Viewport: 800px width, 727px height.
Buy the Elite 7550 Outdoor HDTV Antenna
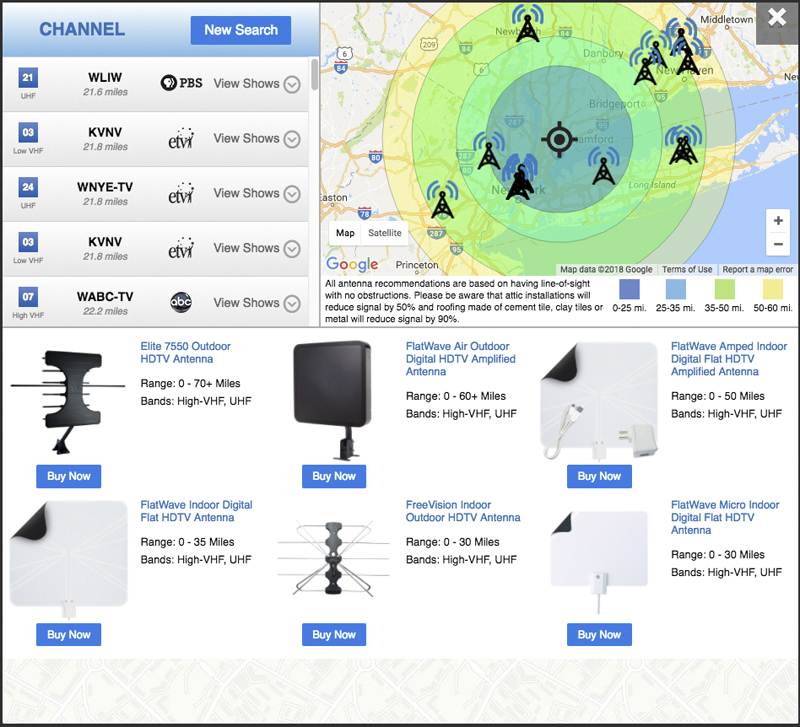click(x=68, y=476)
